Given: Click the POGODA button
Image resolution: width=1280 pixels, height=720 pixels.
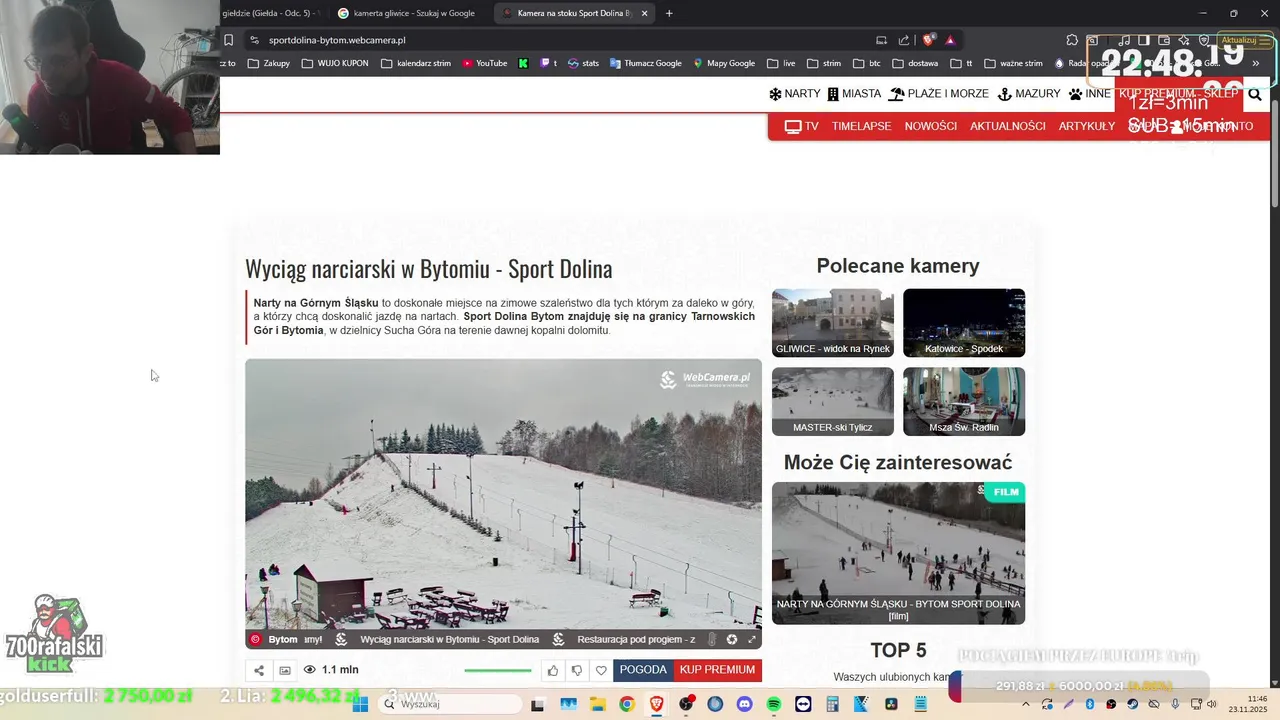Looking at the screenshot, I should coord(643,670).
